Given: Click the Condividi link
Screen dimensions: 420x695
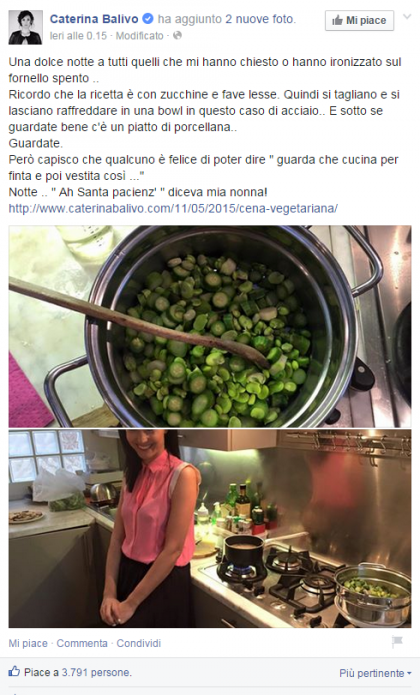Looking at the screenshot, I should [x=139, y=643].
